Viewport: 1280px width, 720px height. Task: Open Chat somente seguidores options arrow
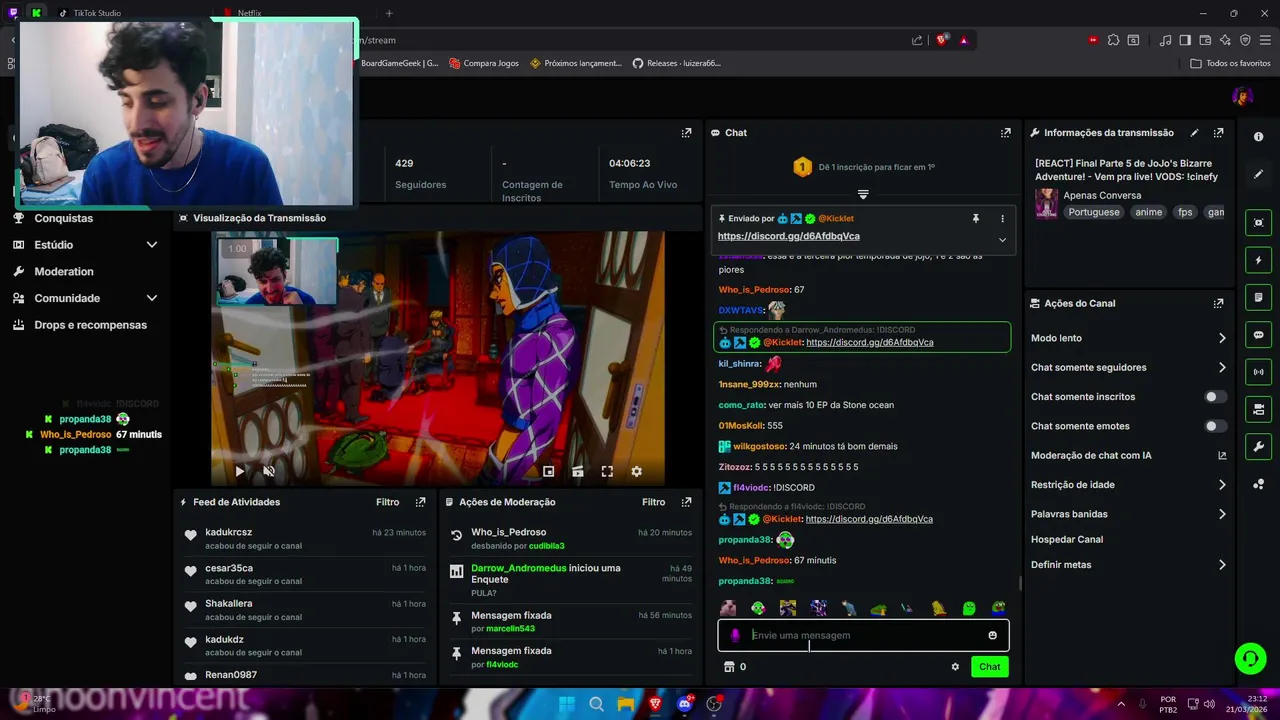[x=1222, y=367]
